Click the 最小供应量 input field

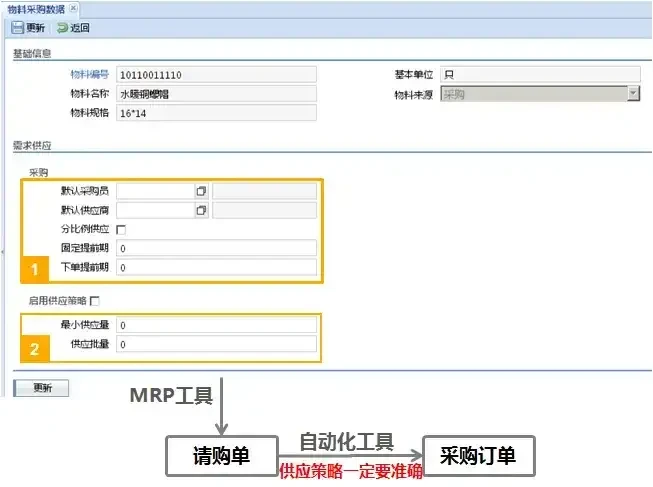point(216,325)
